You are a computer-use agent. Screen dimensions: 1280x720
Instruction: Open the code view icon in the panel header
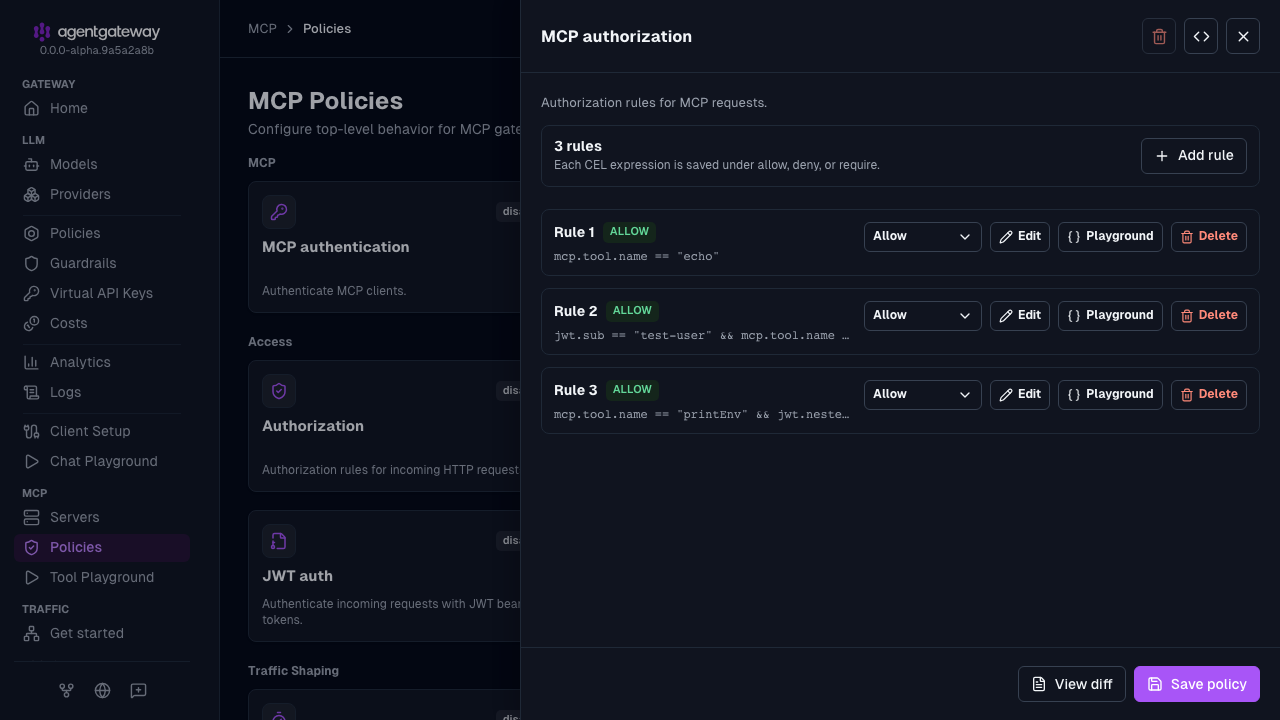pos(1201,36)
